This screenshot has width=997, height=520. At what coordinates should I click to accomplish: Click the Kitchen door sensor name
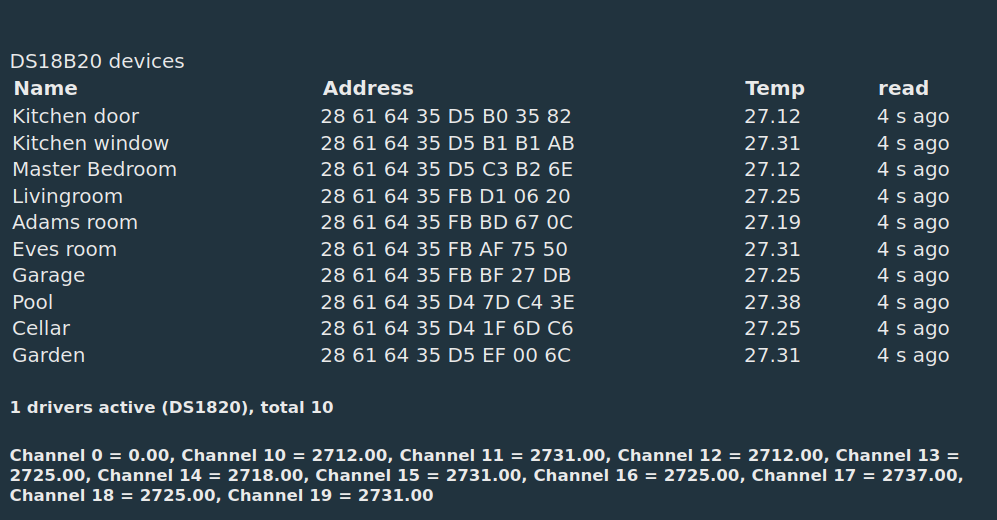pos(76,116)
